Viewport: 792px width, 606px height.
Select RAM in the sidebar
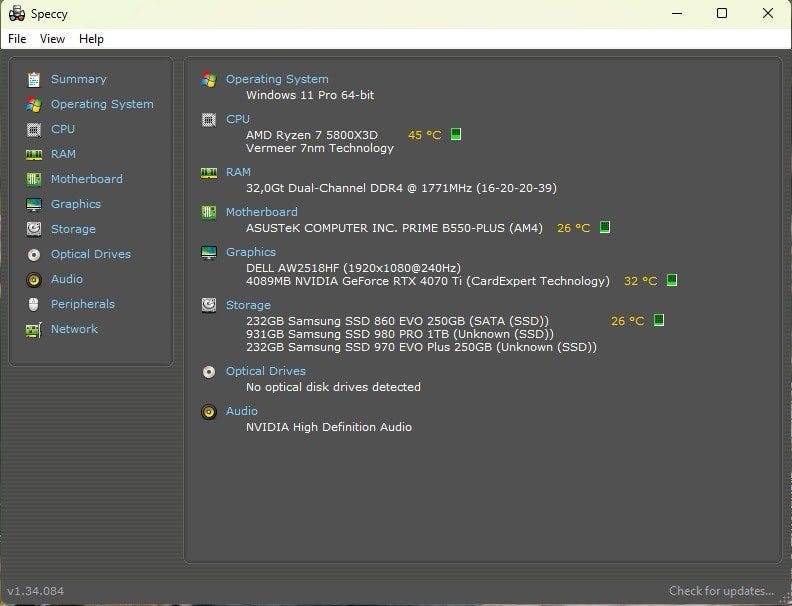(63, 154)
